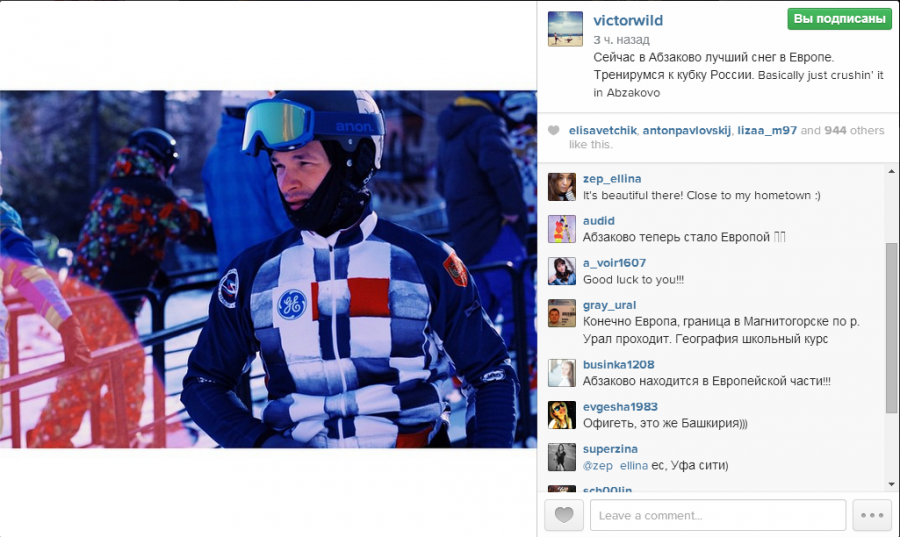The image size is (900, 537).
Task: Click the @zep_ellina mention in superzina's comment
Action: pyautogui.click(x=615, y=465)
